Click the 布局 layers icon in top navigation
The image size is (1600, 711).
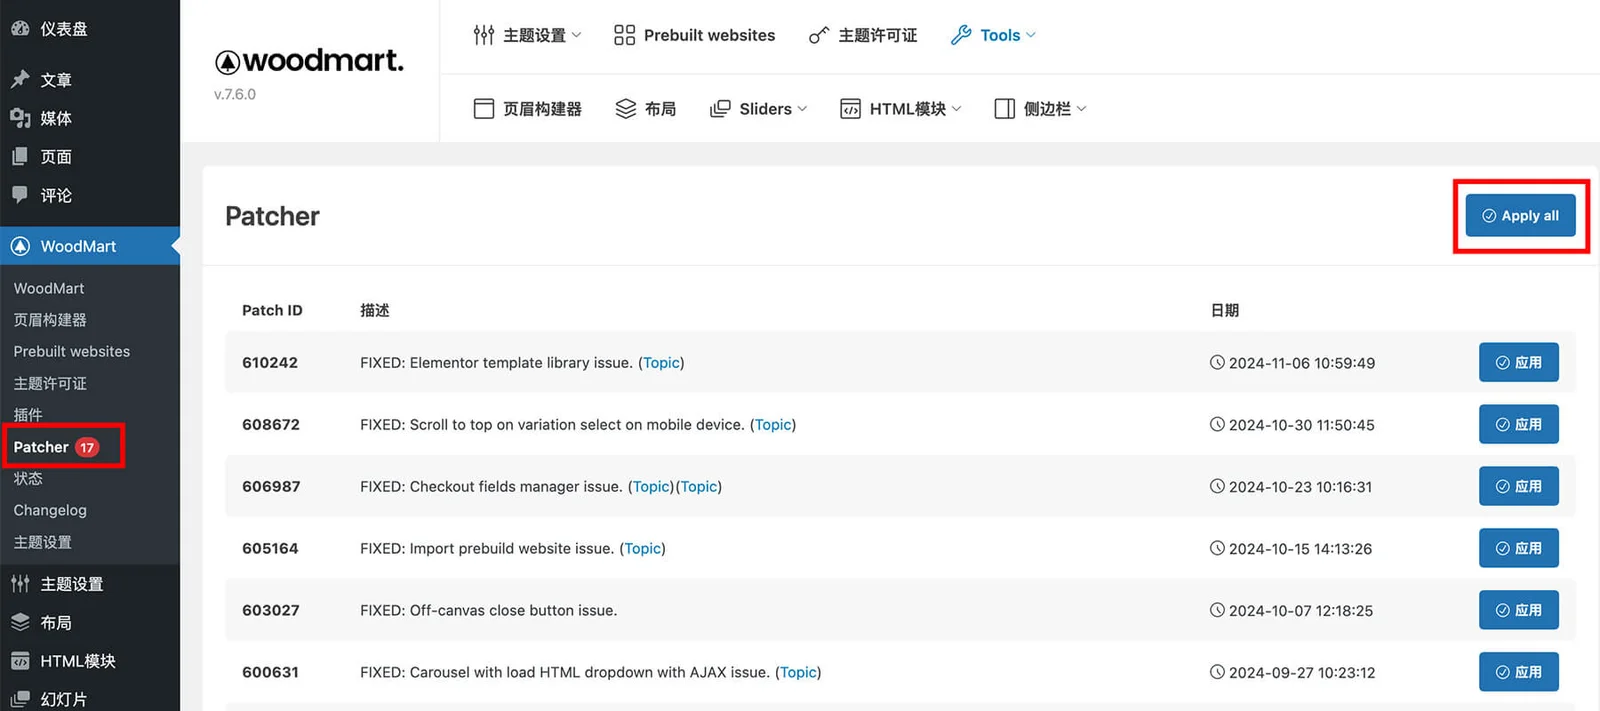click(626, 109)
